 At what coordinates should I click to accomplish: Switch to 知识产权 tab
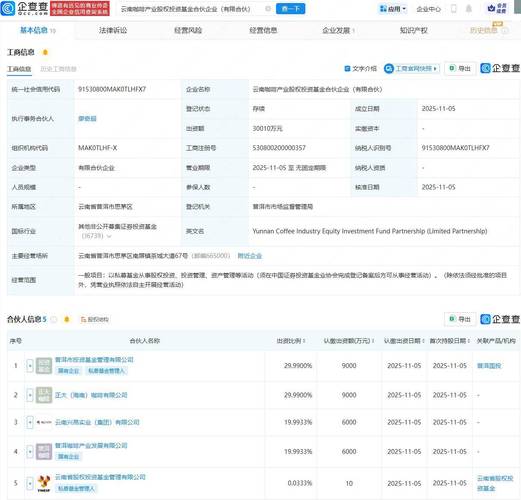pyautogui.click(x=414, y=30)
